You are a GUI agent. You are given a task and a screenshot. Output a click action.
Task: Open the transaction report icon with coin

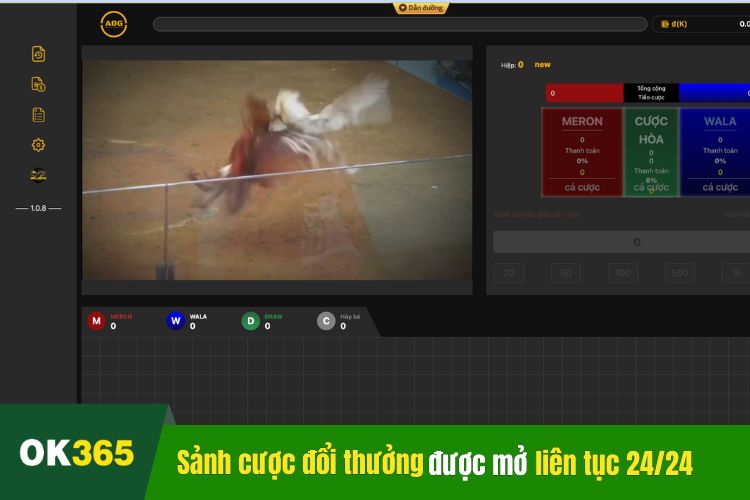[x=38, y=84]
